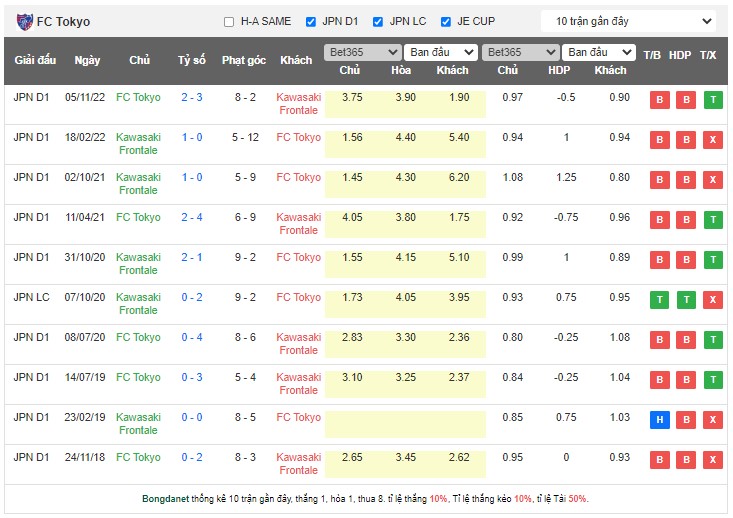This screenshot has width=733, height=518.
Task: Click the red X badge in 18/02/22 row
Action: pyautogui.click(x=711, y=140)
